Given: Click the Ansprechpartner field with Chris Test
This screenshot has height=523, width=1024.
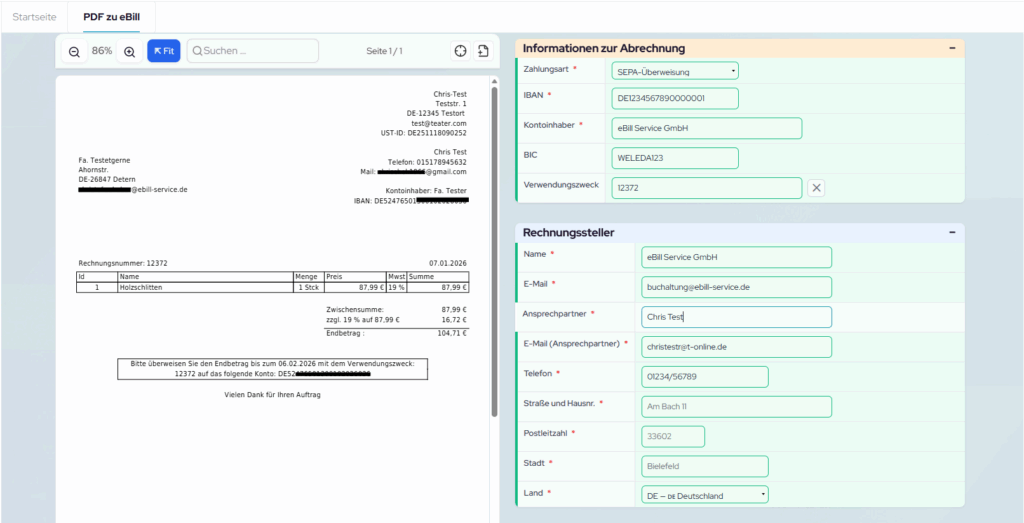Looking at the screenshot, I should [737, 317].
